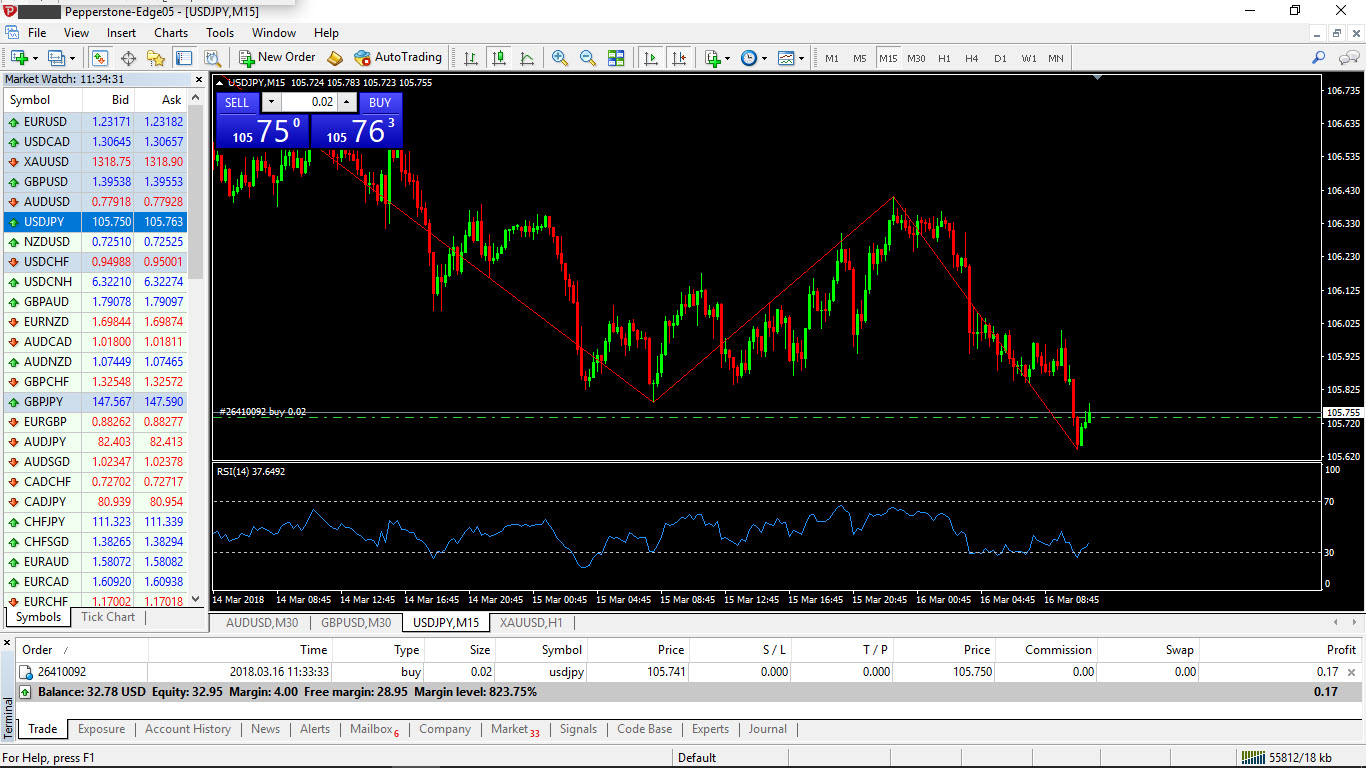Expand the New Chart dropdown arrow
This screenshot has height=768, width=1366.
tap(35, 58)
